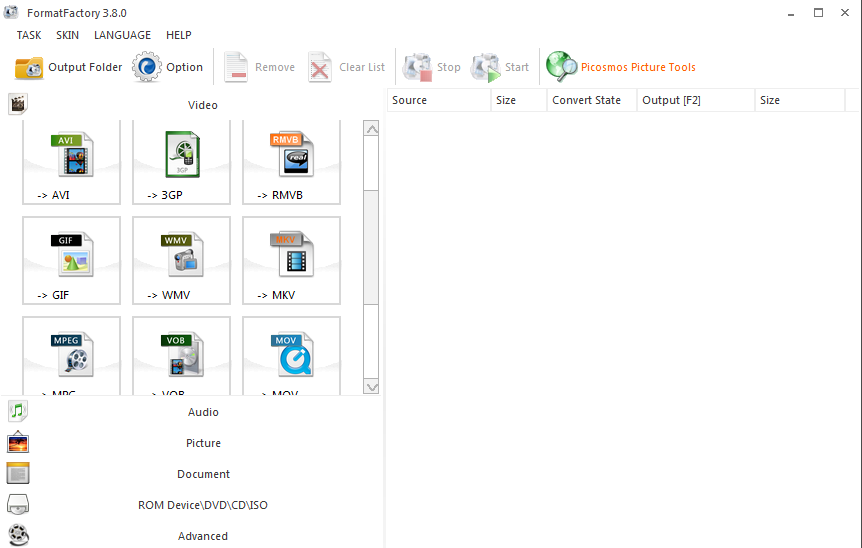Click the video list scroll up arrow
862x548 pixels.
coord(372,129)
